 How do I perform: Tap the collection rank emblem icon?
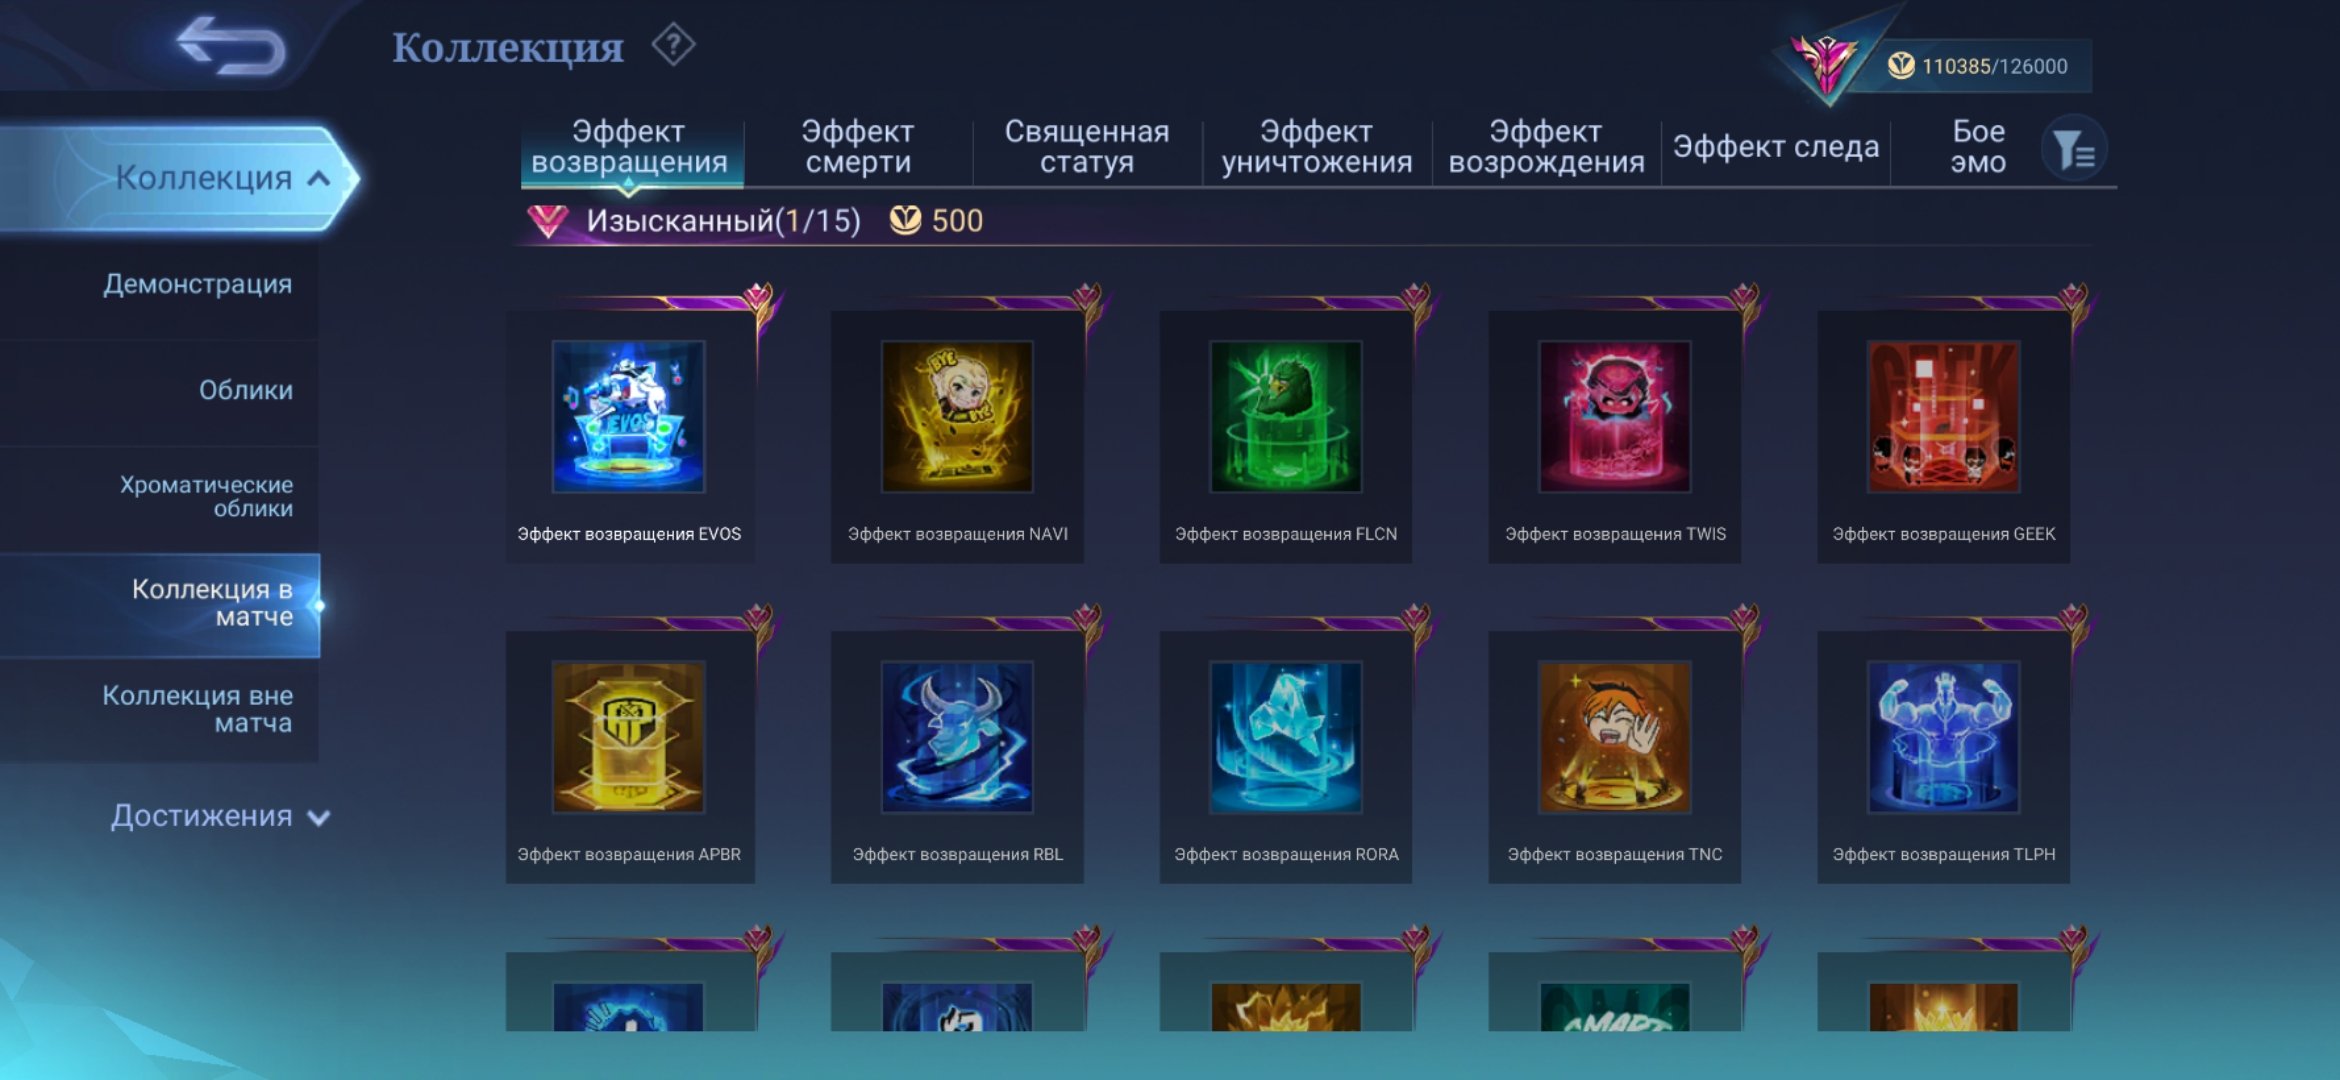click(x=1826, y=64)
